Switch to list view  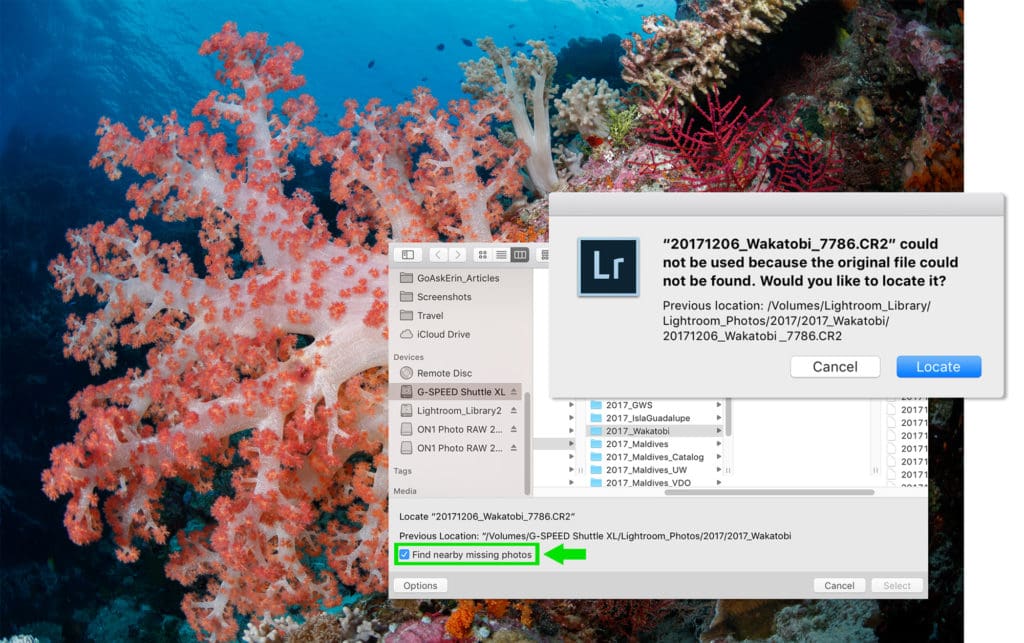coord(501,255)
